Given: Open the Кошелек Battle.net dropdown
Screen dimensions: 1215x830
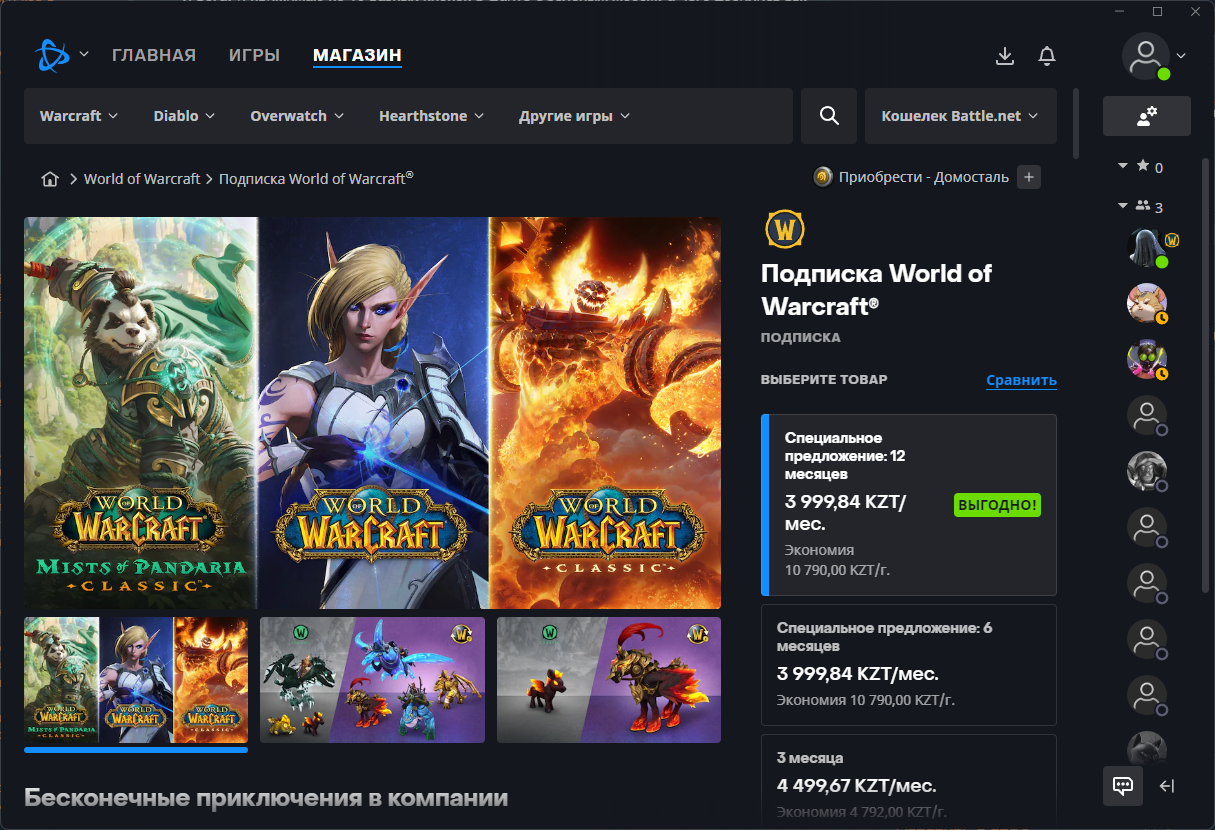Looking at the screenshot, I should click(960, 116).
